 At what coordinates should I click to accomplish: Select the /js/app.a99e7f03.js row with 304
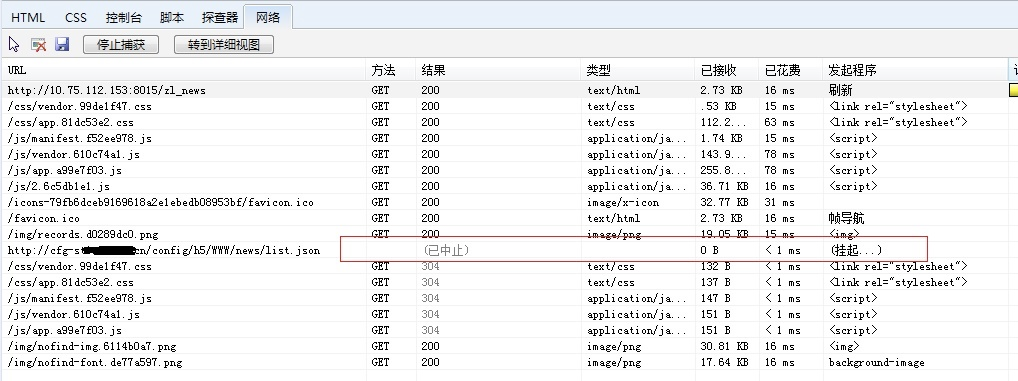click(509, 330)
